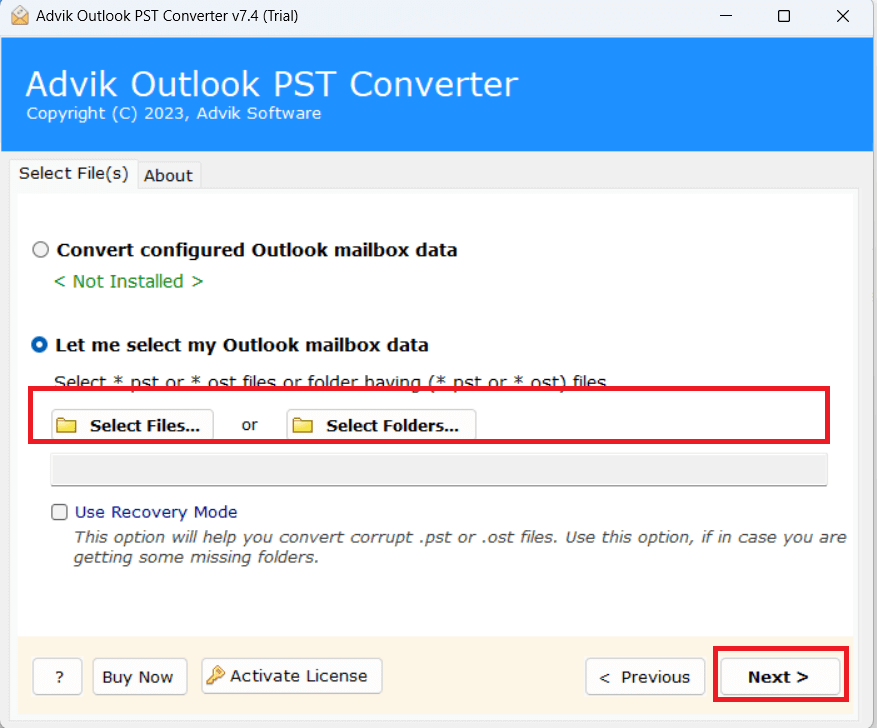
Task: Click the < Not Installed > status text
Action: click(128, 281)
